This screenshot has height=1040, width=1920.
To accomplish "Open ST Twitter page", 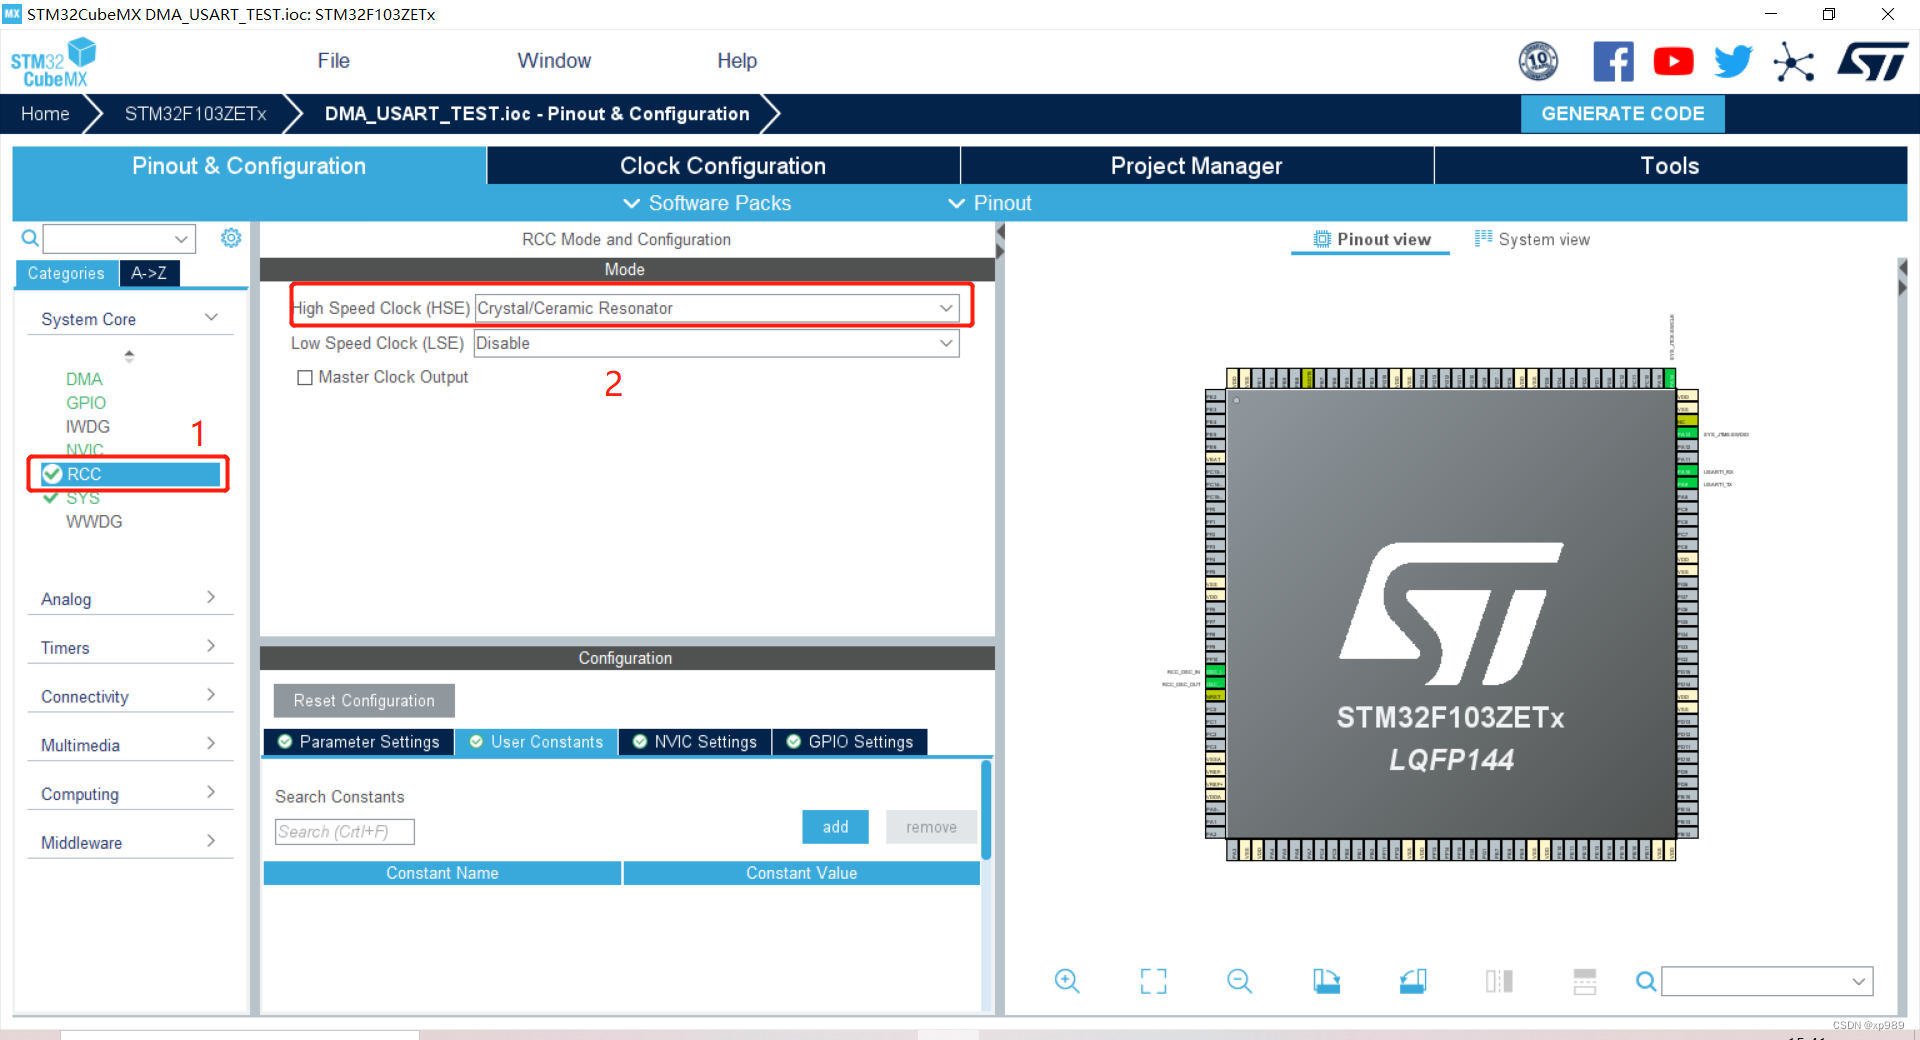I will 1732,61.
